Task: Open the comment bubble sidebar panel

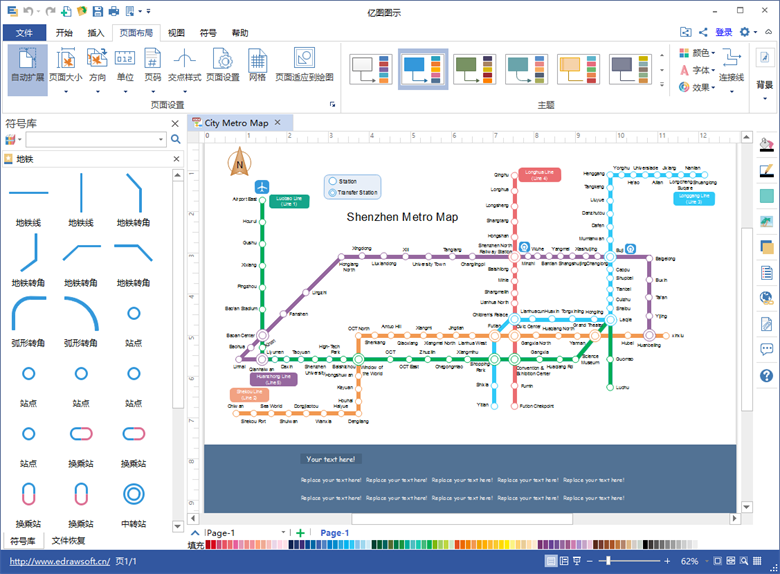Action: pyautogui.click(x=767, y=349)
